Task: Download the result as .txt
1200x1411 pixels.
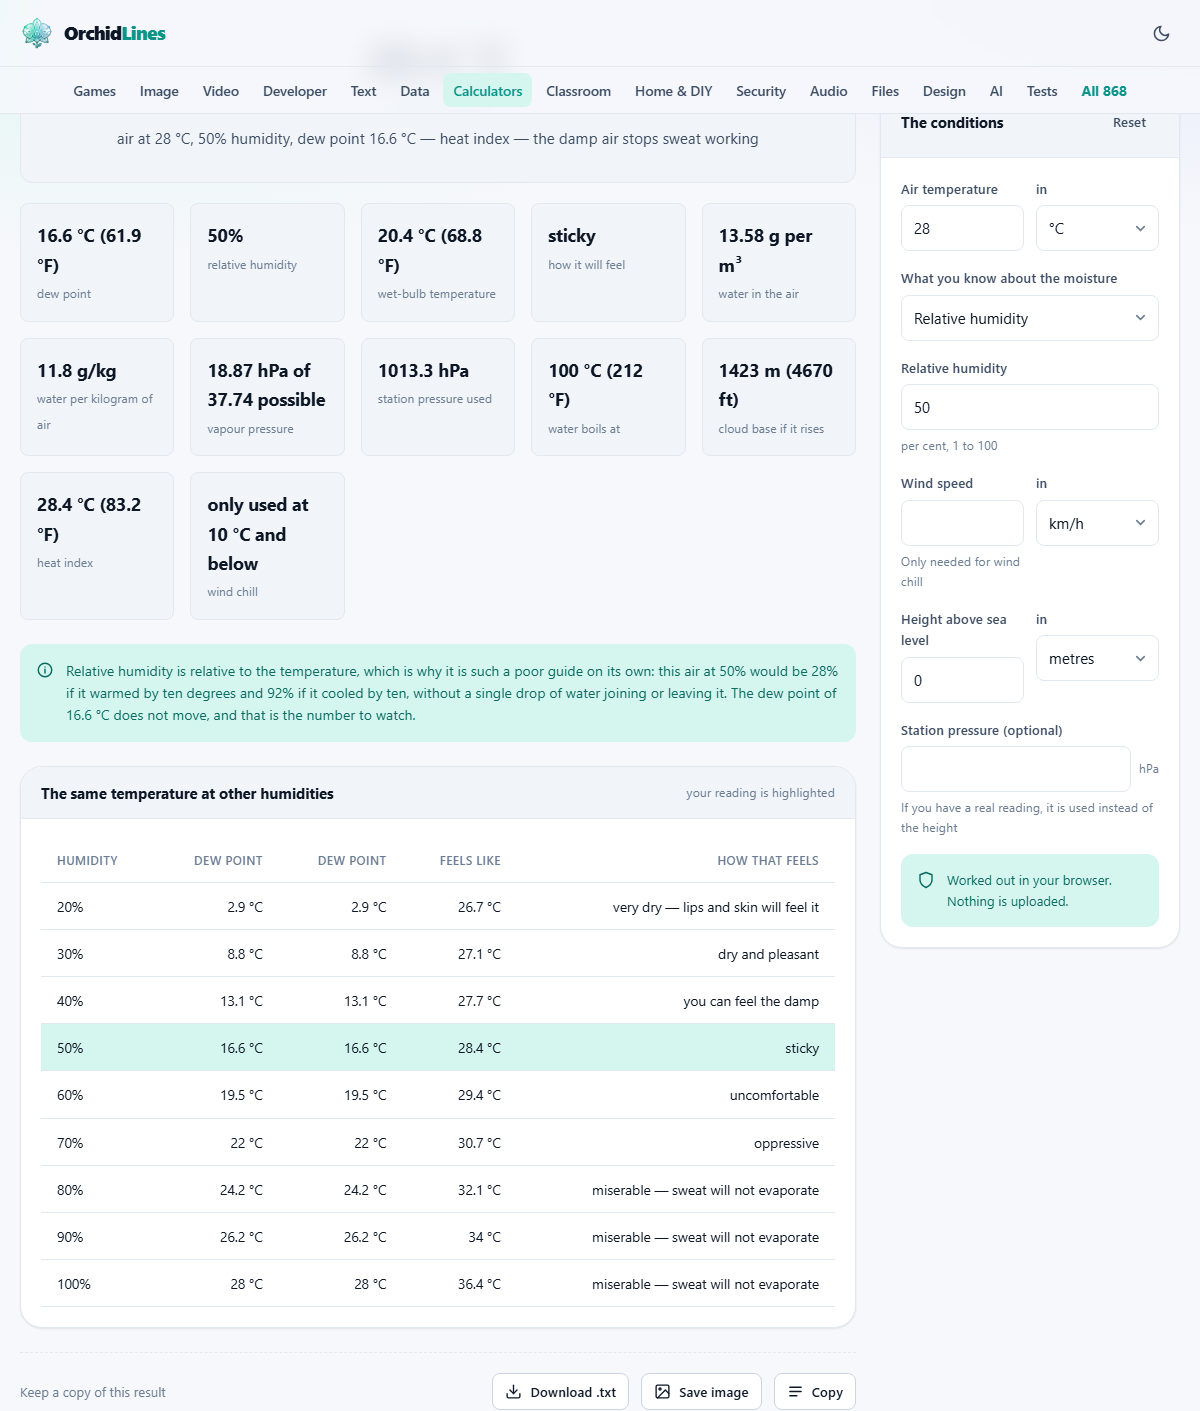Action: [561, 1392]
